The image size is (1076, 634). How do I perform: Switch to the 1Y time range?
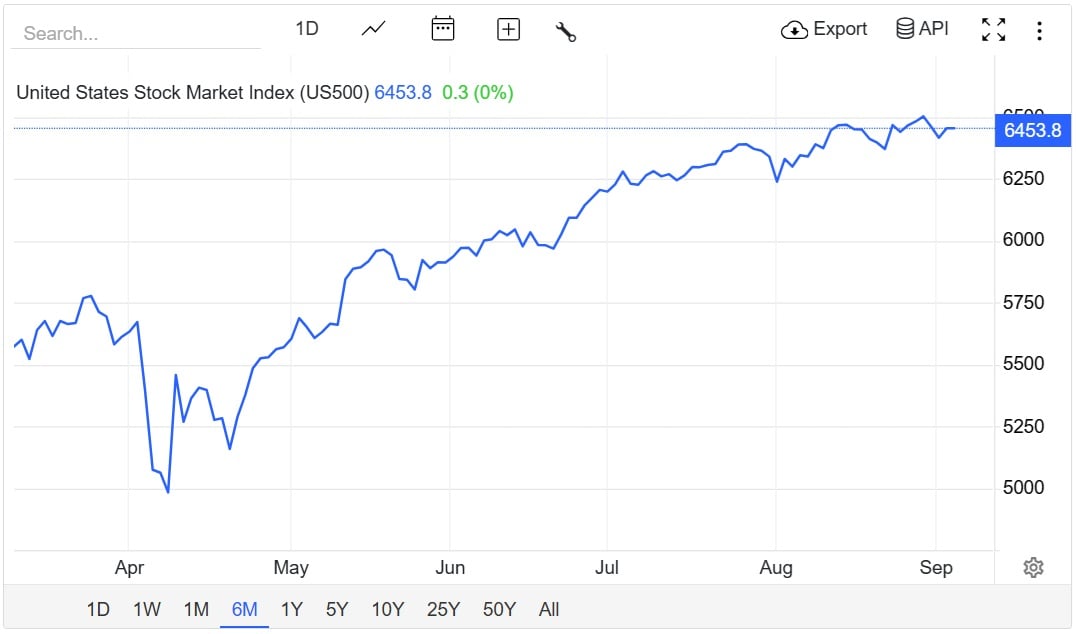click(x=292, y=609)
